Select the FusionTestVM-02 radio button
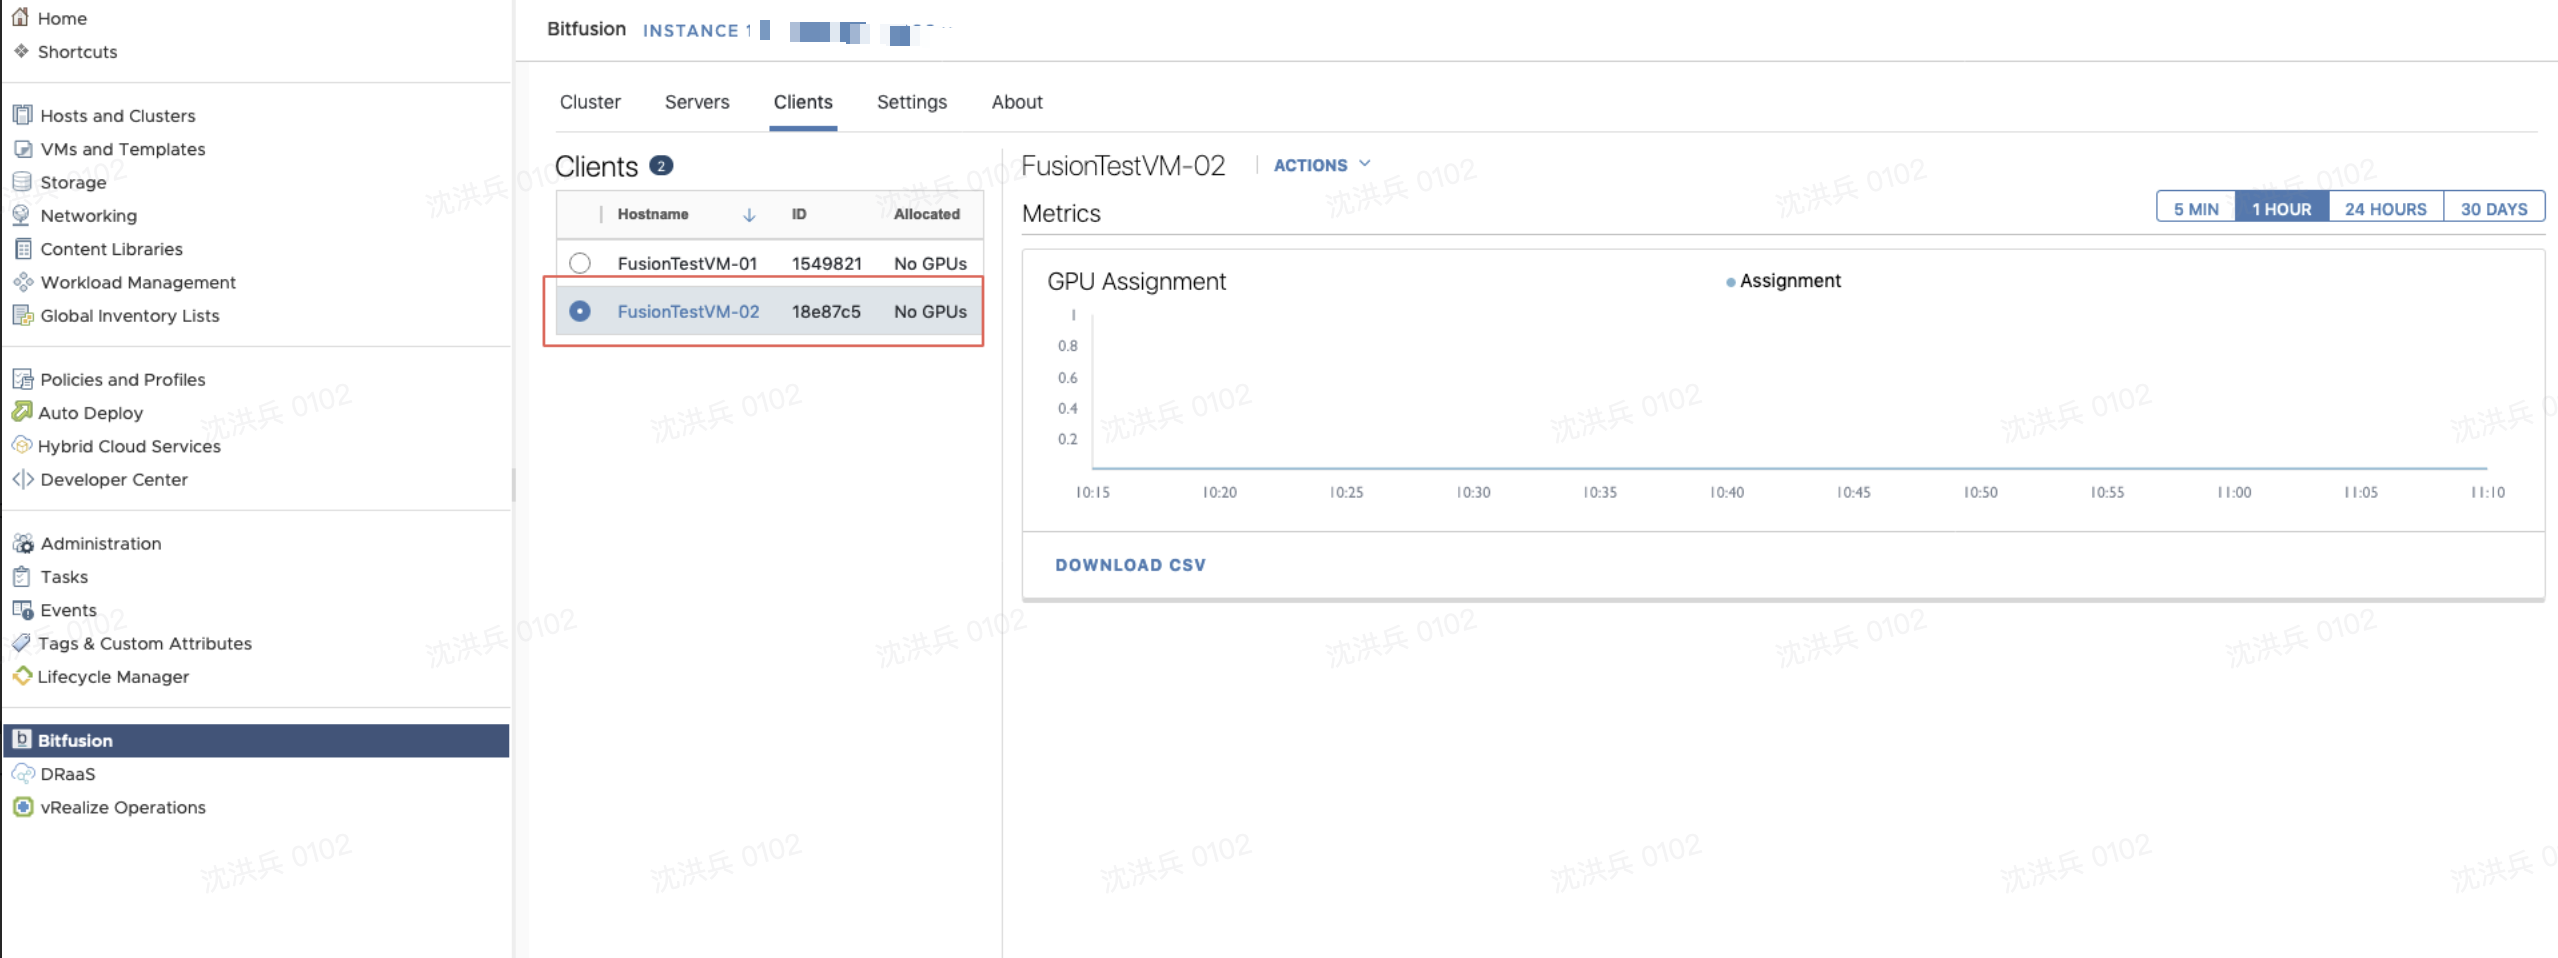 [580, 311]
